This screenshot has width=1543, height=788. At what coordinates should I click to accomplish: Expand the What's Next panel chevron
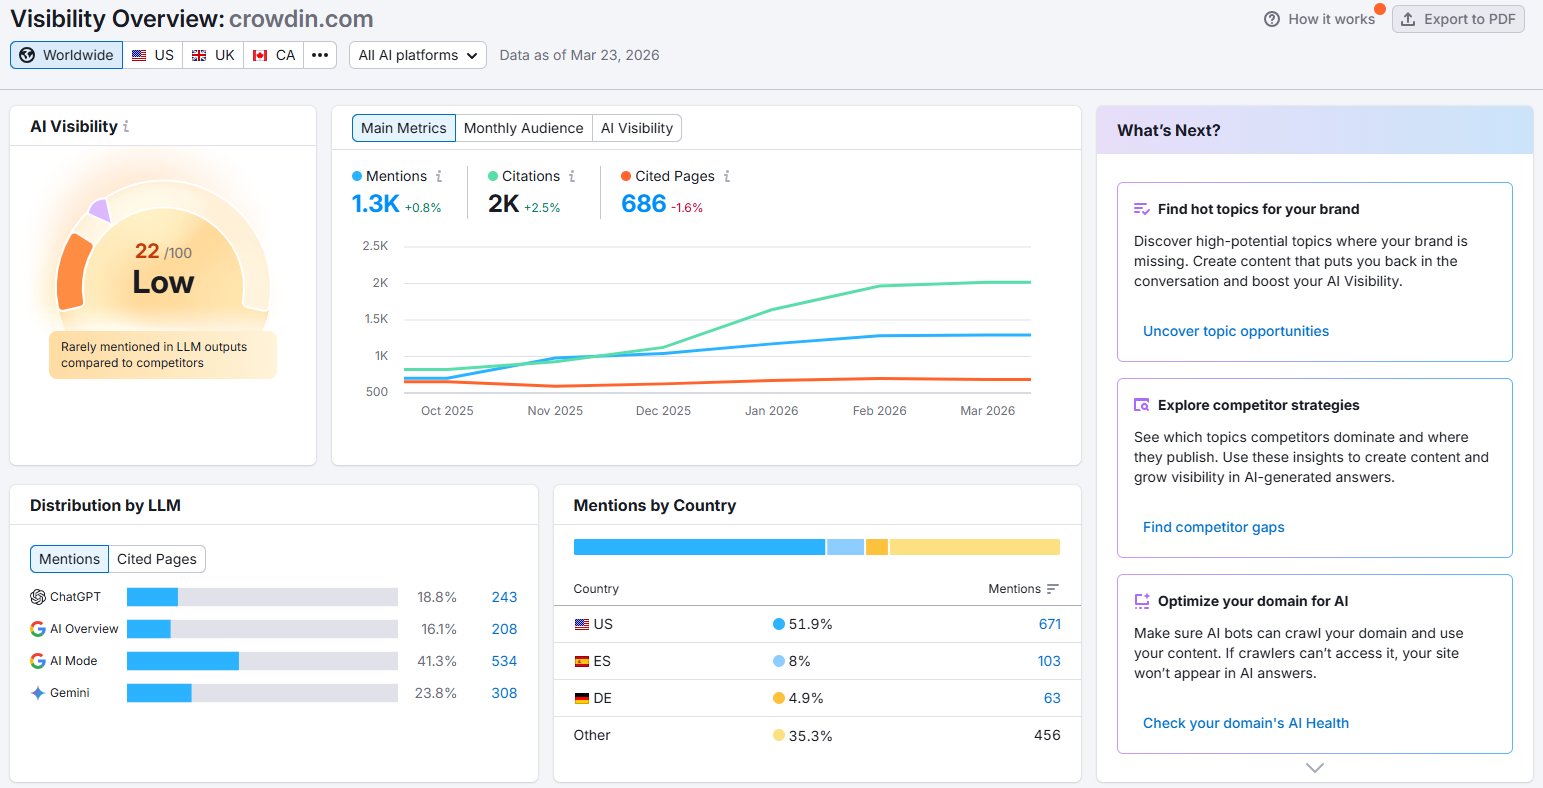pyautogui.click(x=1313, y=767)
